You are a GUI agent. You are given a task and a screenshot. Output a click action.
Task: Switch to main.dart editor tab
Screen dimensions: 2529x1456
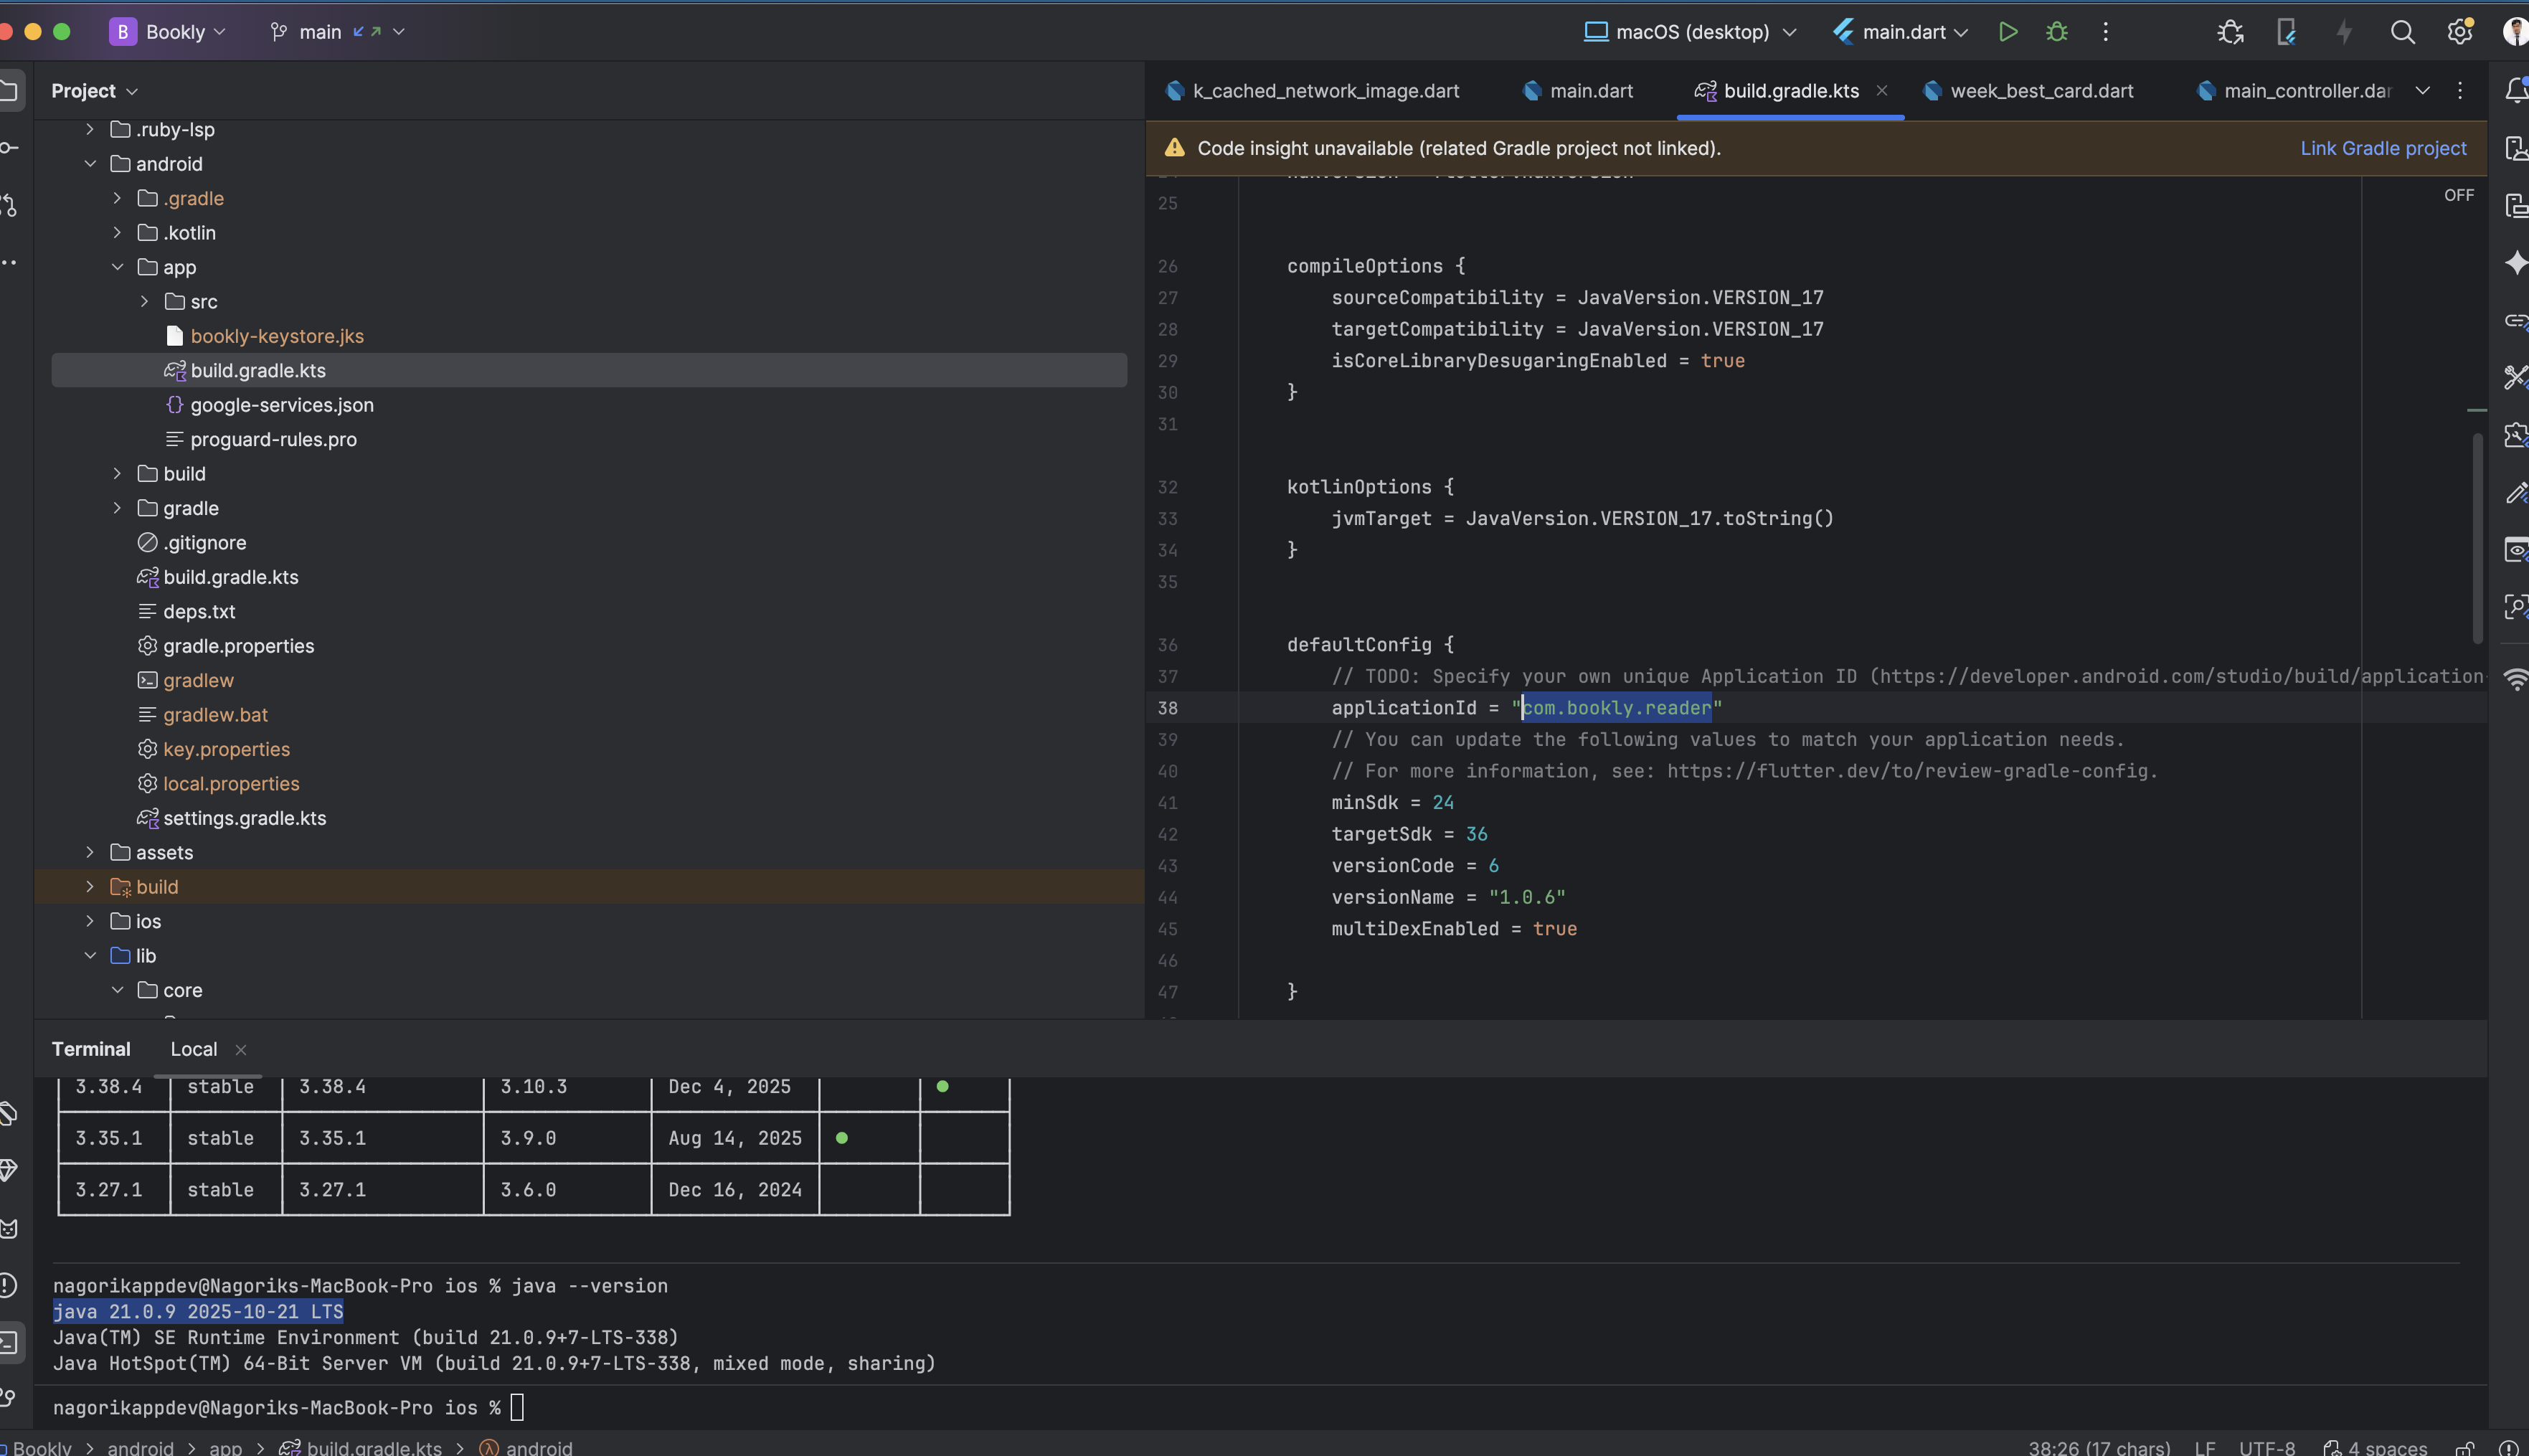(1577, 91)
